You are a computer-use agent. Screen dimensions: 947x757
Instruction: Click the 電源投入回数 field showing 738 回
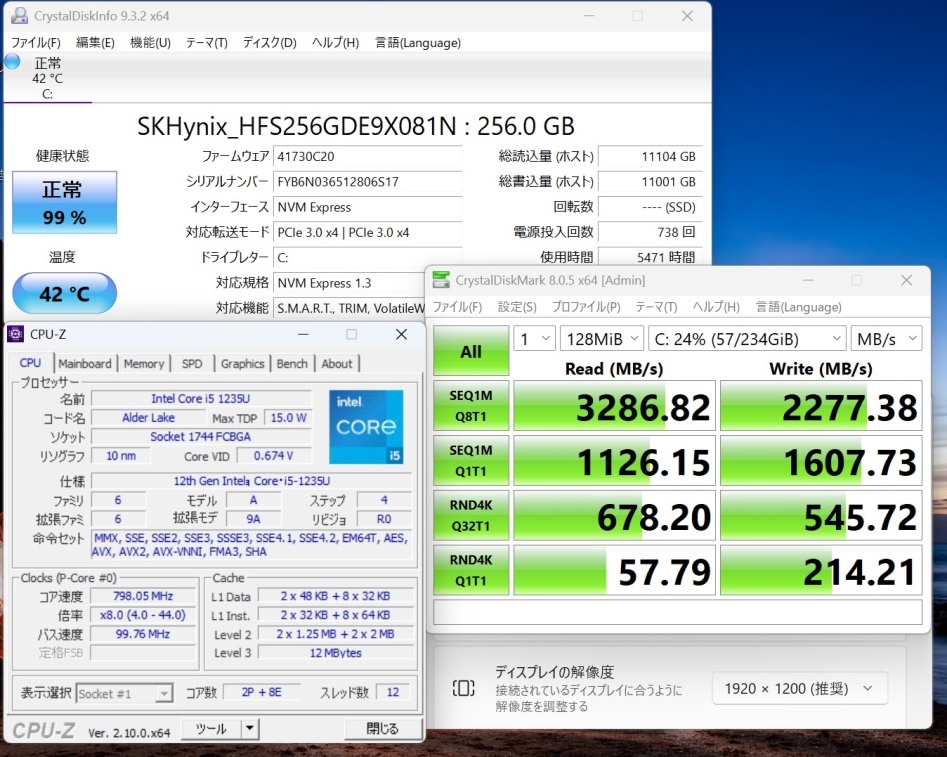coord(650,233)
